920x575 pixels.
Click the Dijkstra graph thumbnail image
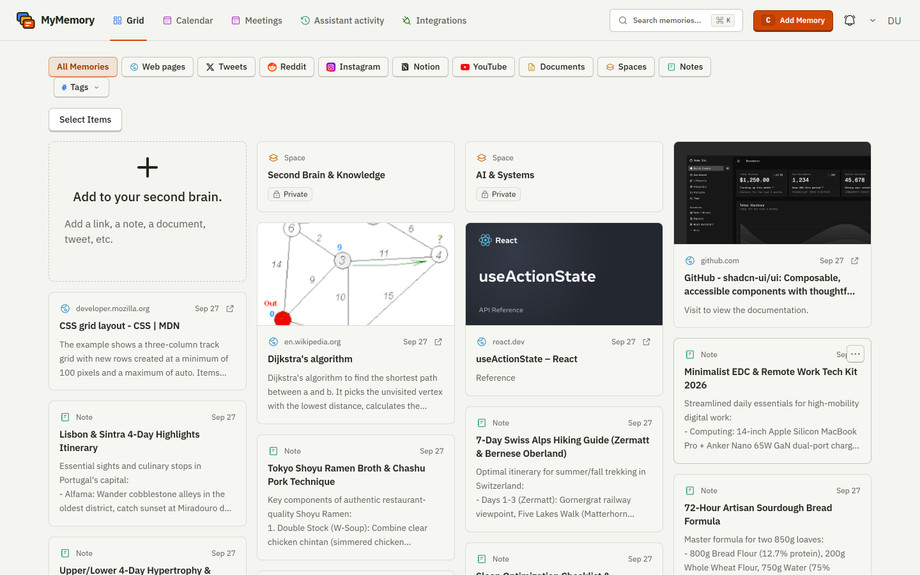tap(356, 274)
